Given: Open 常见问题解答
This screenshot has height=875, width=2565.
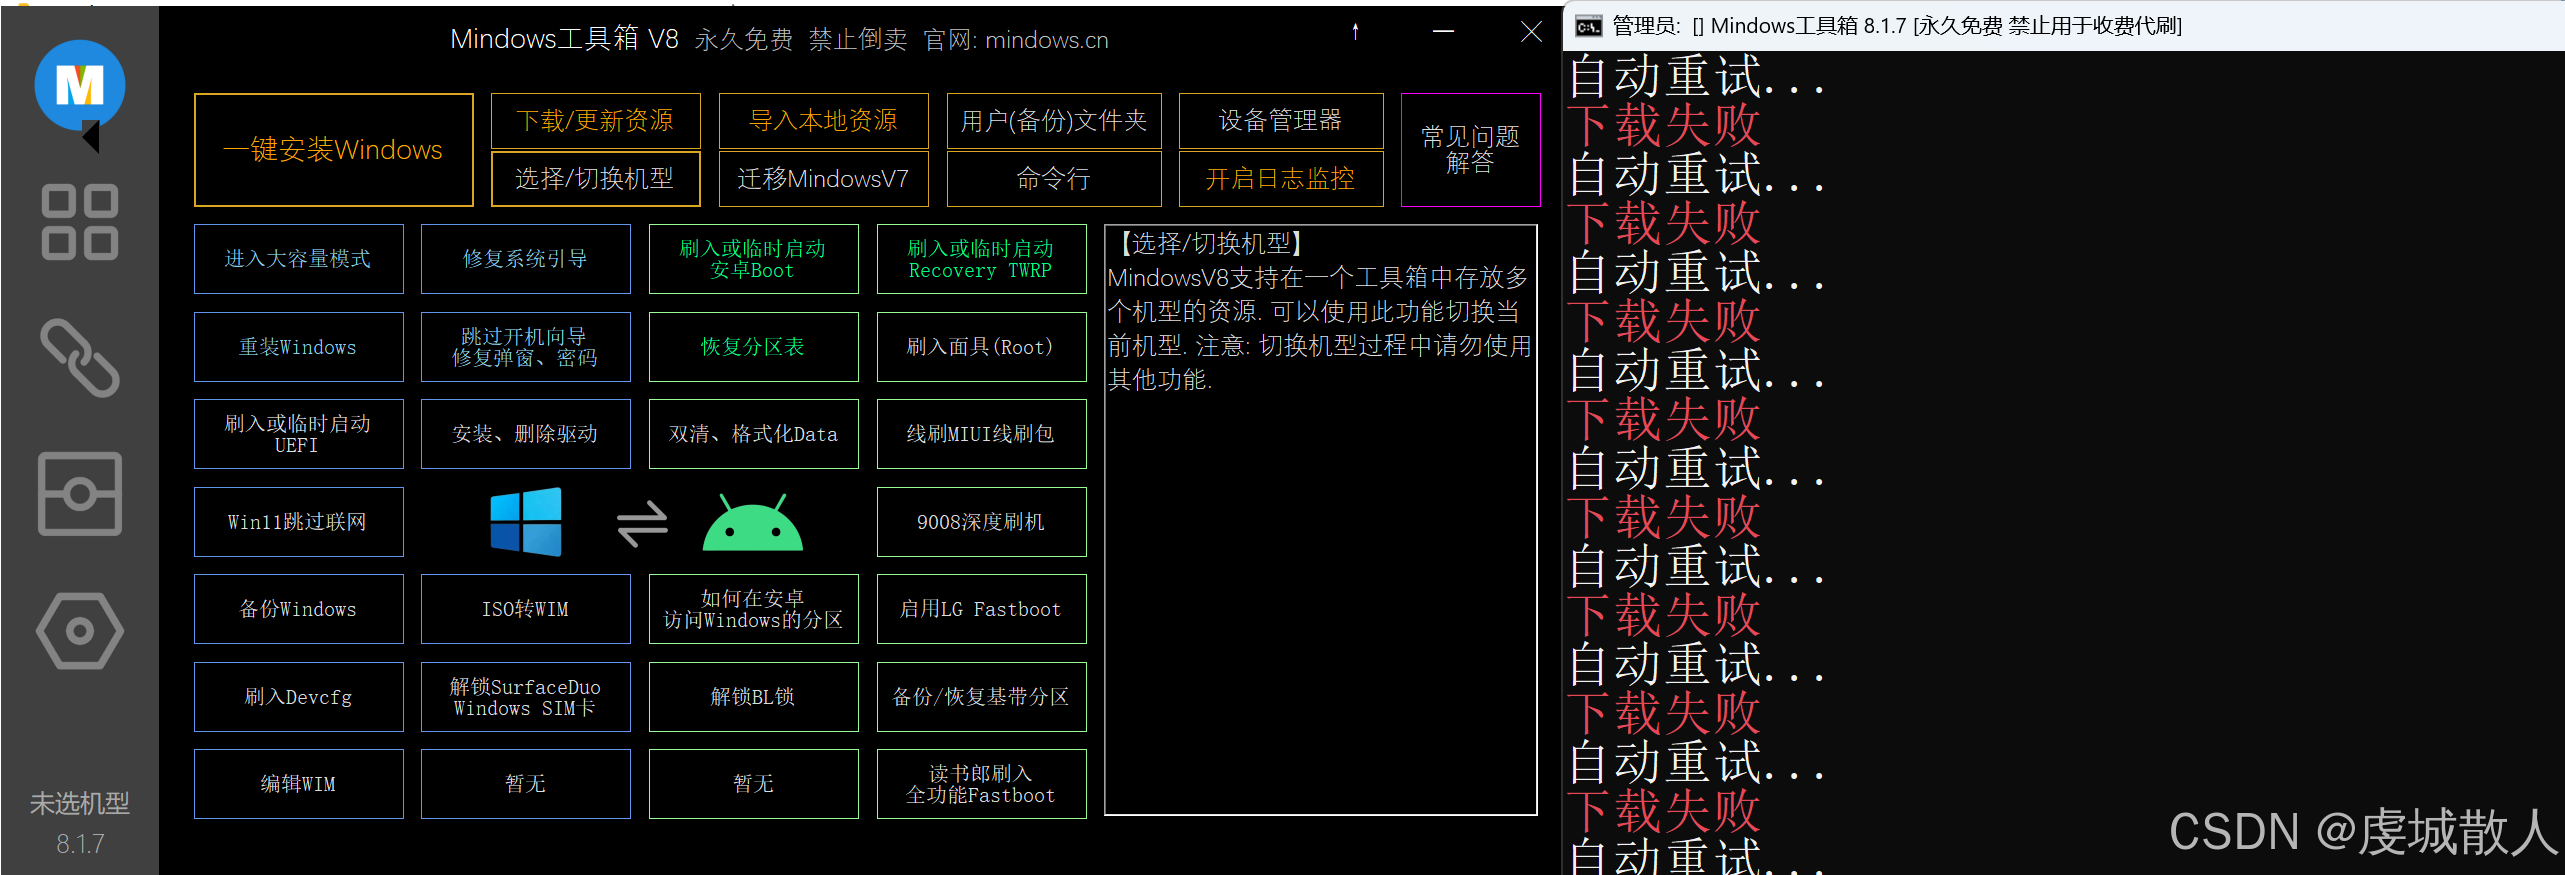Looking at the screenshot, I should tap(1471, 150).
